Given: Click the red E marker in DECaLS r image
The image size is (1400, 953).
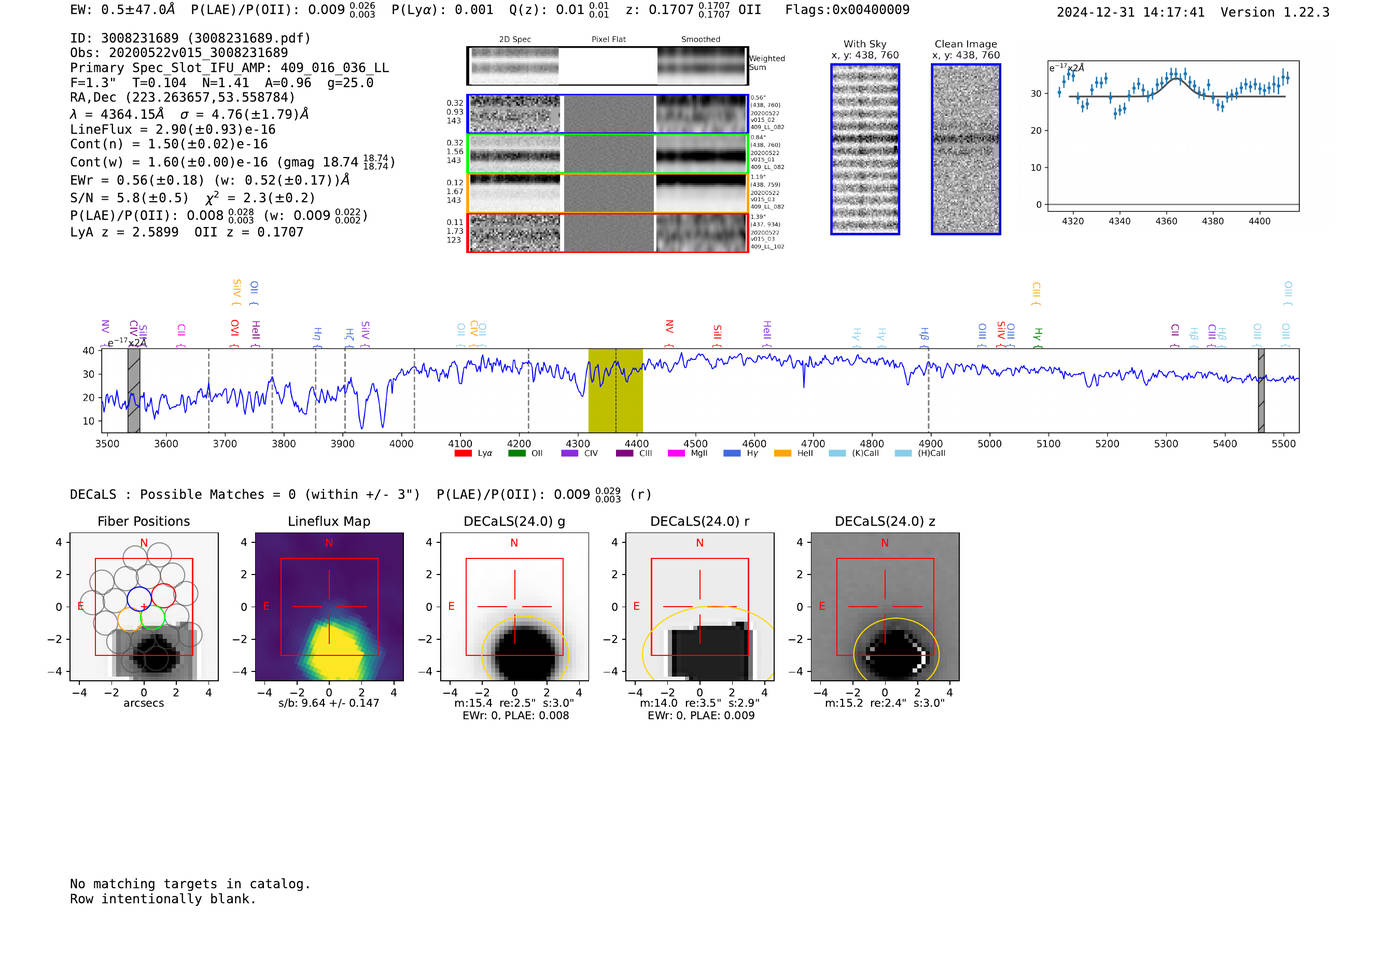Looking at the screenshot, I should tap(636, 606).
